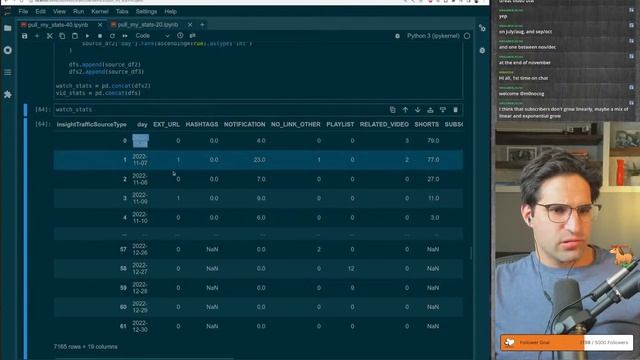Open the Kernel menu
Screen dimensions: 640x360
[100, 11]
